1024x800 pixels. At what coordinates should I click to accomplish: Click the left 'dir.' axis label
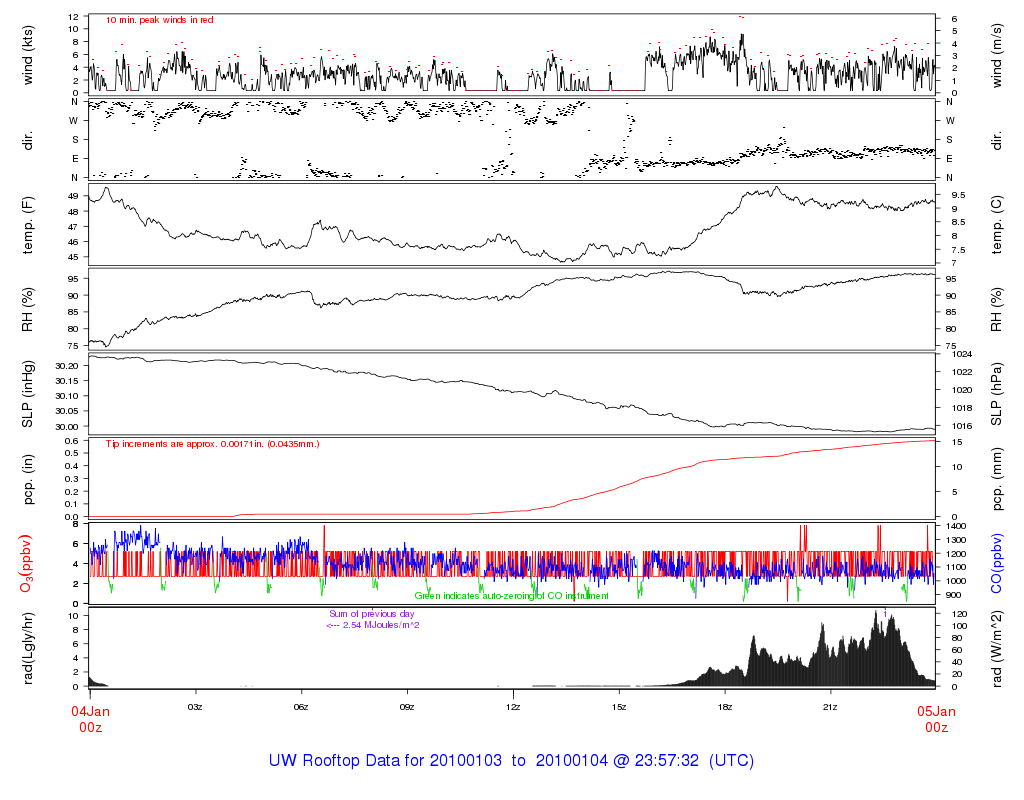[27, 140]
